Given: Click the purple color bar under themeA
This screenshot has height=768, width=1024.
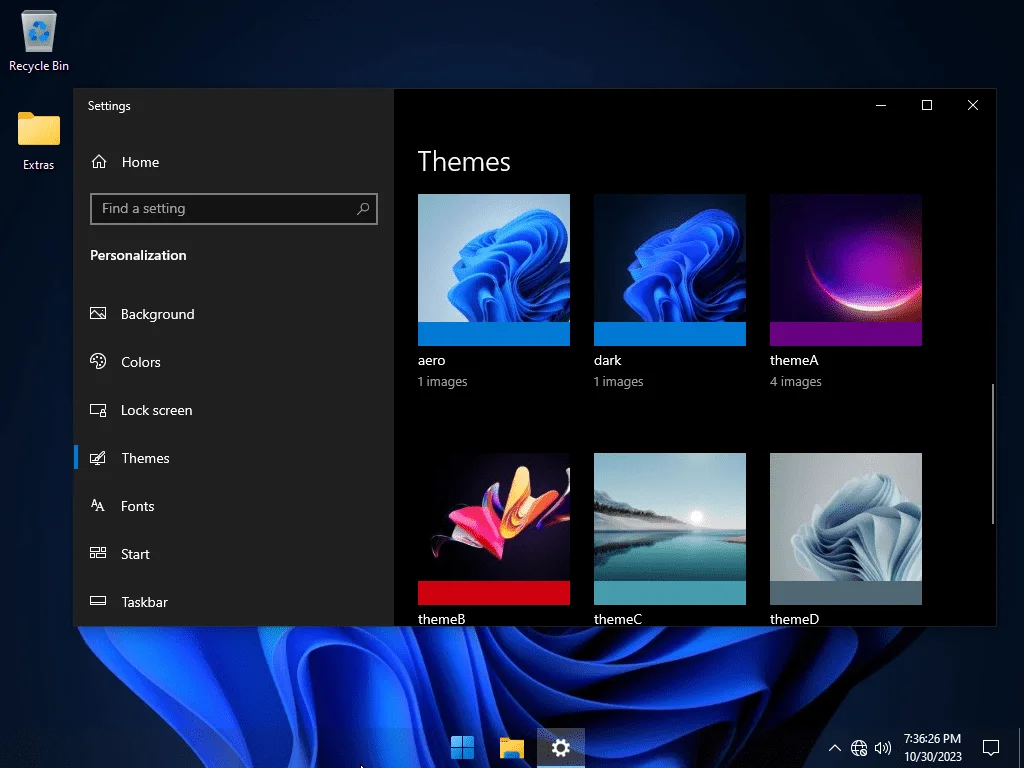Looking at the screenshot, I should click(846, 334).
